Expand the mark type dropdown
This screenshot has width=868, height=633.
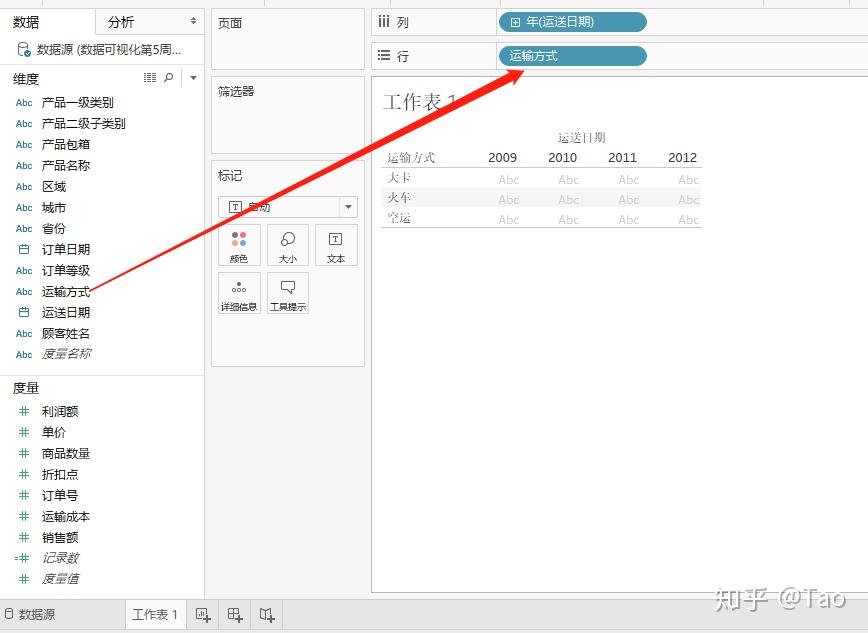point(348,207)
